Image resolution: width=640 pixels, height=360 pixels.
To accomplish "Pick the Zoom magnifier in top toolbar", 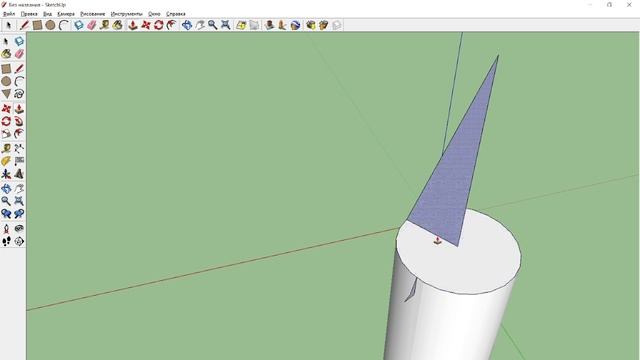I will [212, 25].
